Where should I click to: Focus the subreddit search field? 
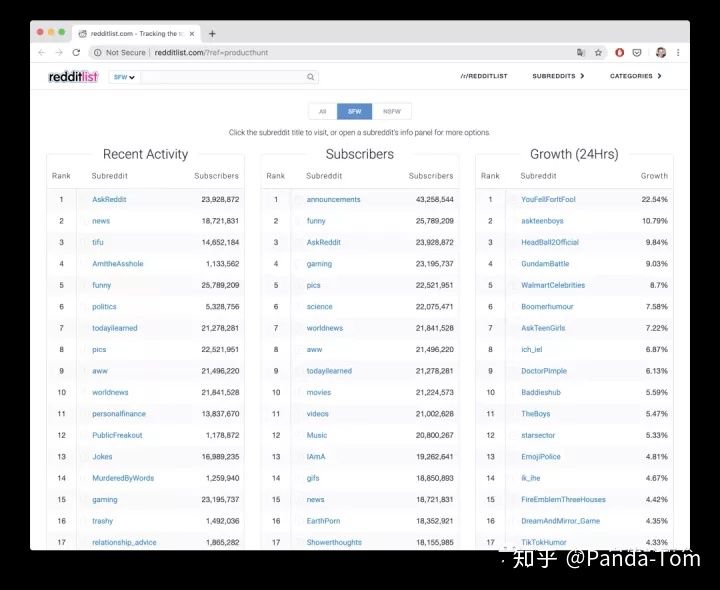224,77
